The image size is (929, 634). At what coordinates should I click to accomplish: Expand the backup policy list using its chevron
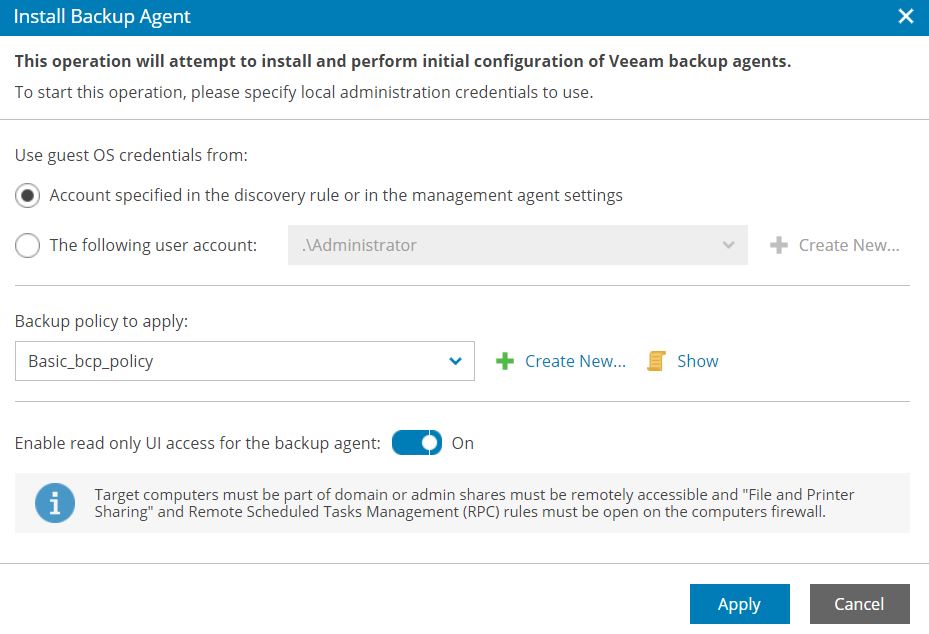455,361
